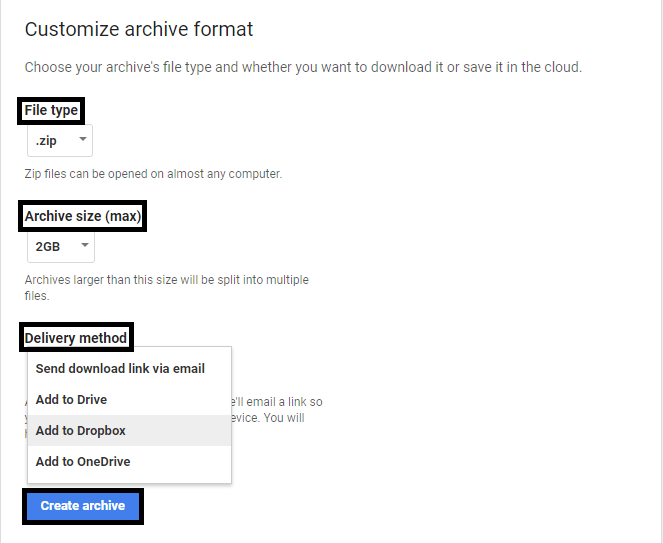Image resolution: width=663 pixels, height=543 pixels.
Task: Click the 'Zip files can be opened' hint
Action: coord(153,173)
